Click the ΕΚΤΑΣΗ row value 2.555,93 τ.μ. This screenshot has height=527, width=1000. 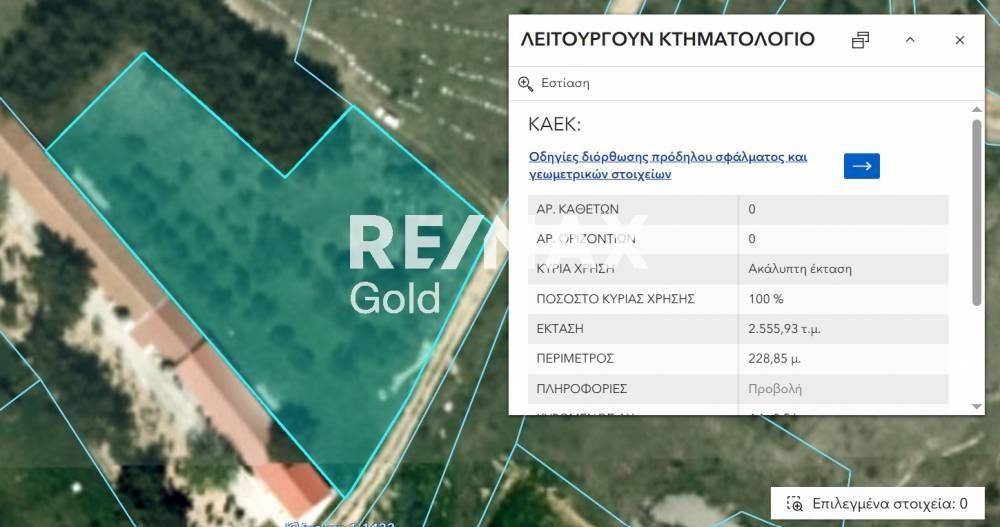point(785,328)
